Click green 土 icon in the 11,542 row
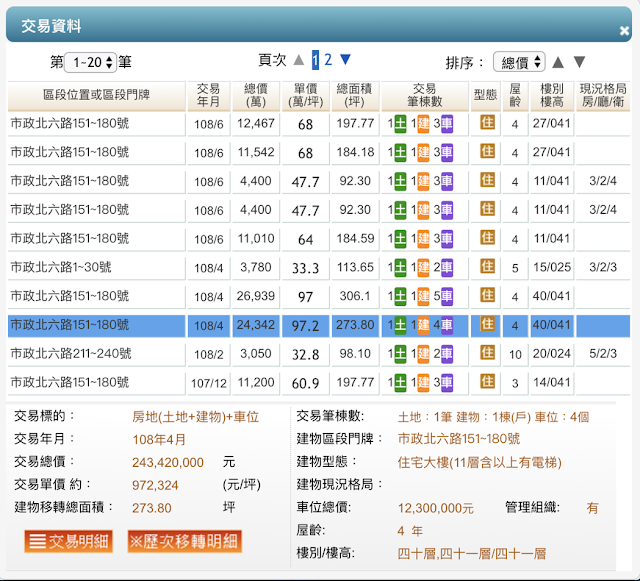Viewport: 640px width, 581px height. point(400,153)
